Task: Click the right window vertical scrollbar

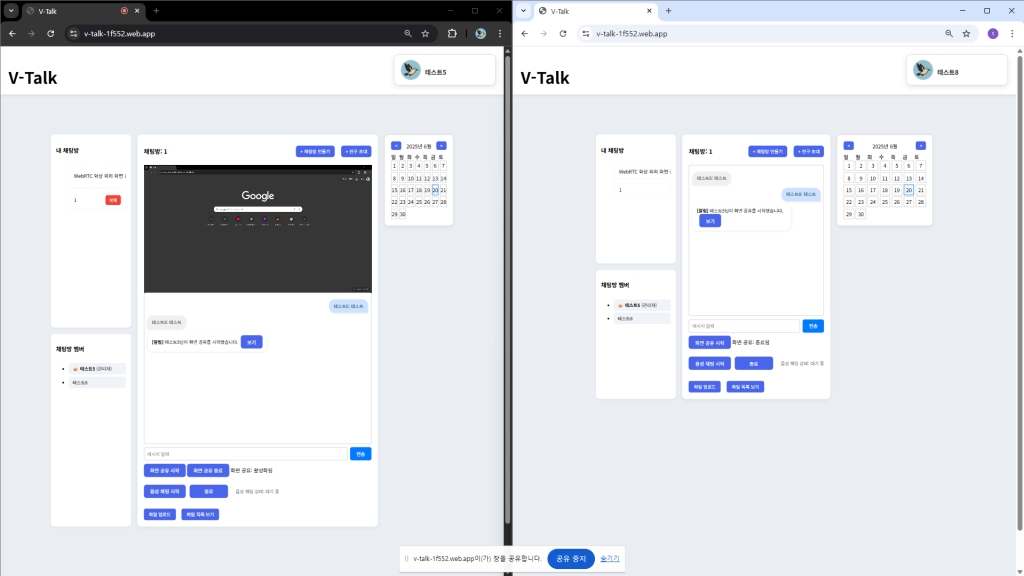Action: [1019, 294]
